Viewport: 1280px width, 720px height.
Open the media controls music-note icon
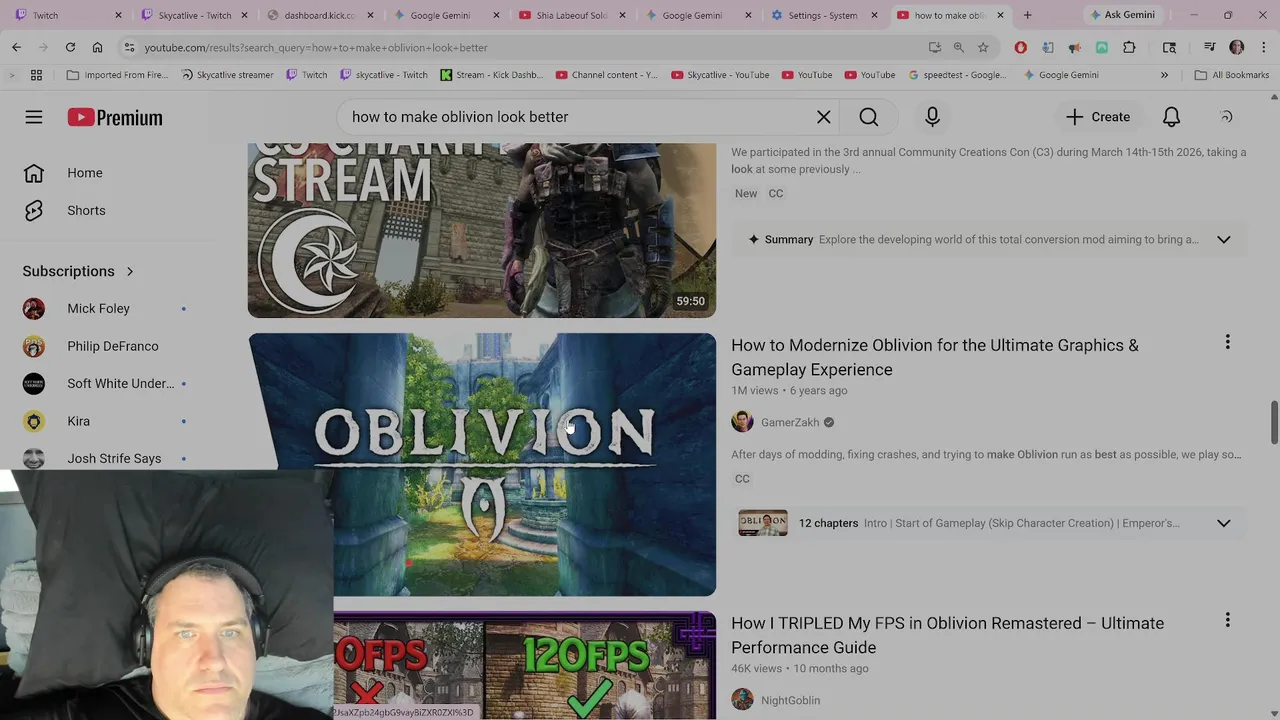[1209, 47]
